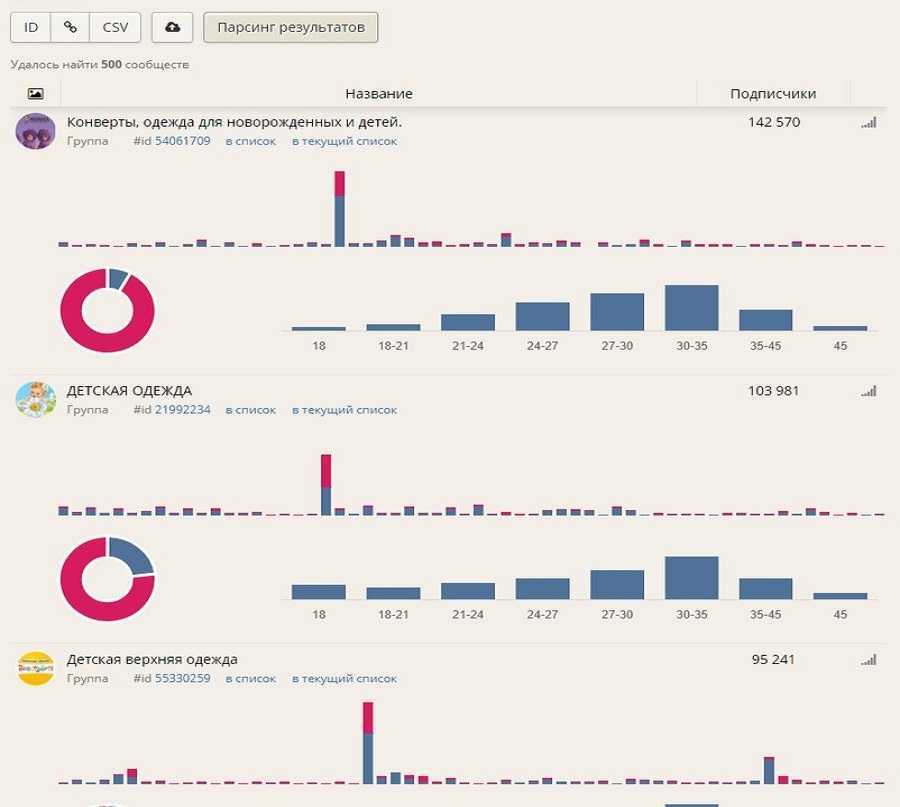Sort by Подписчики column header
The image size is (900, 807).
(x=773, y=94)
